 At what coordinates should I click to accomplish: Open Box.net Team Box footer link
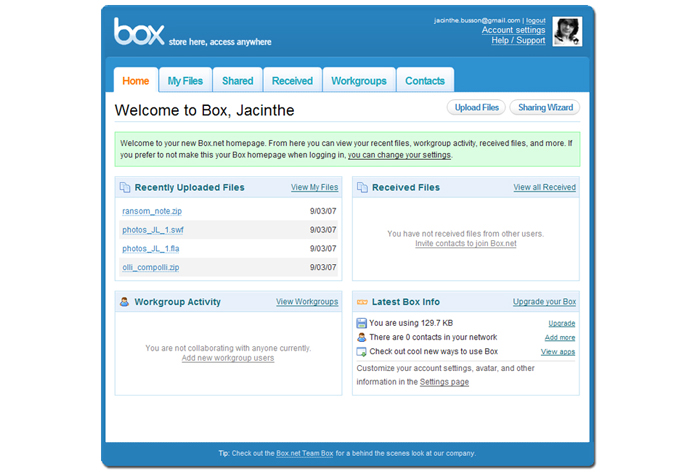(305, 453)
